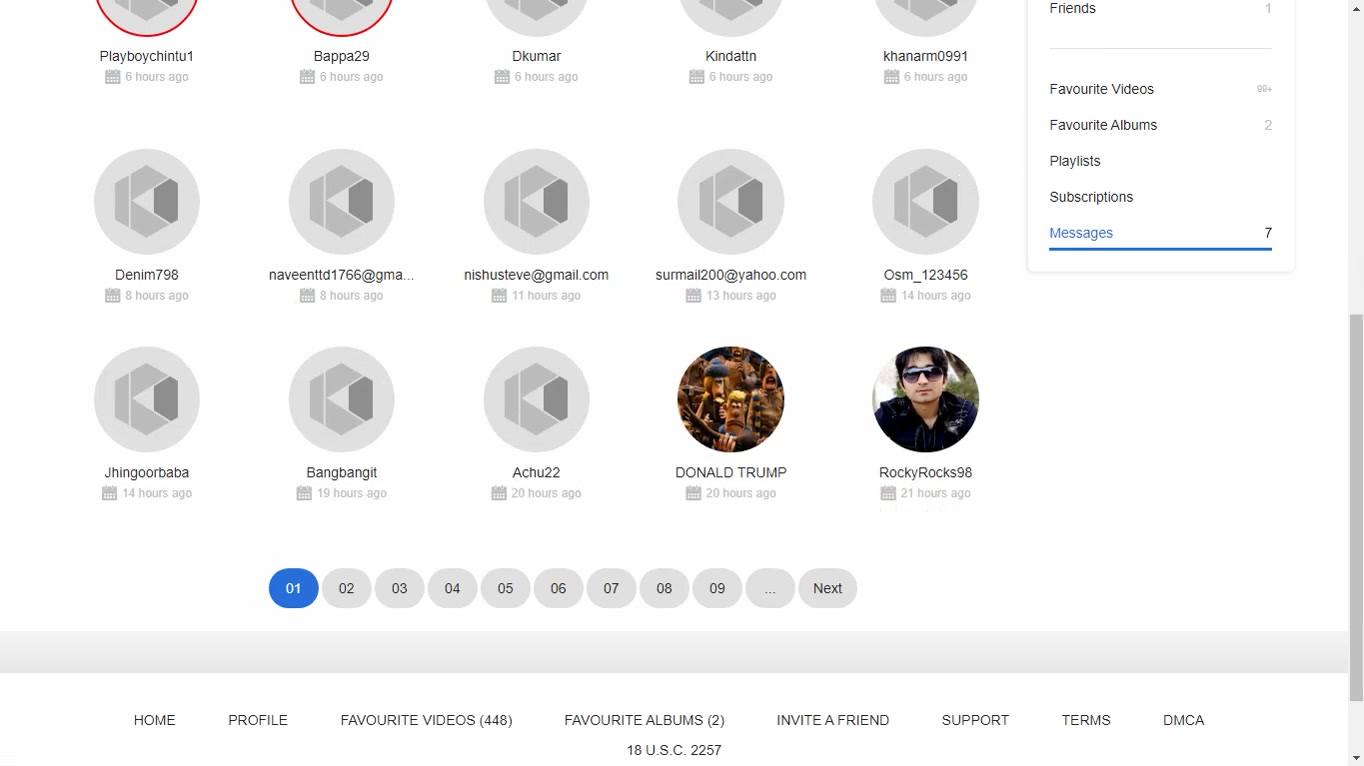Click the Next pagination button
Viewport: 1364px width, 766px height.
(x=827, y=588)
